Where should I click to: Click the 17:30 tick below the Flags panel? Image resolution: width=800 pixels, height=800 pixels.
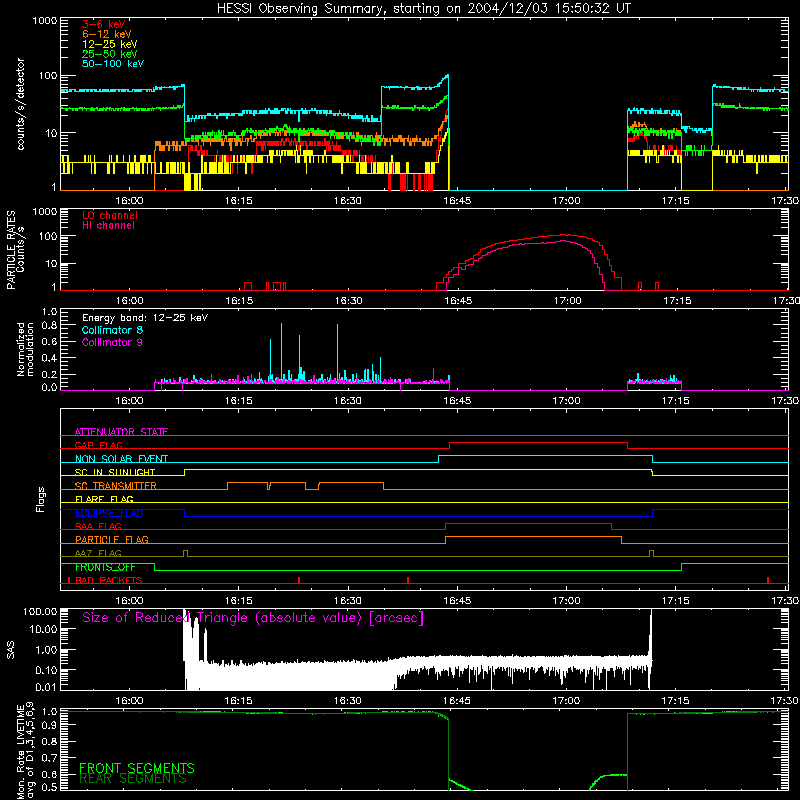coord(786,601)
